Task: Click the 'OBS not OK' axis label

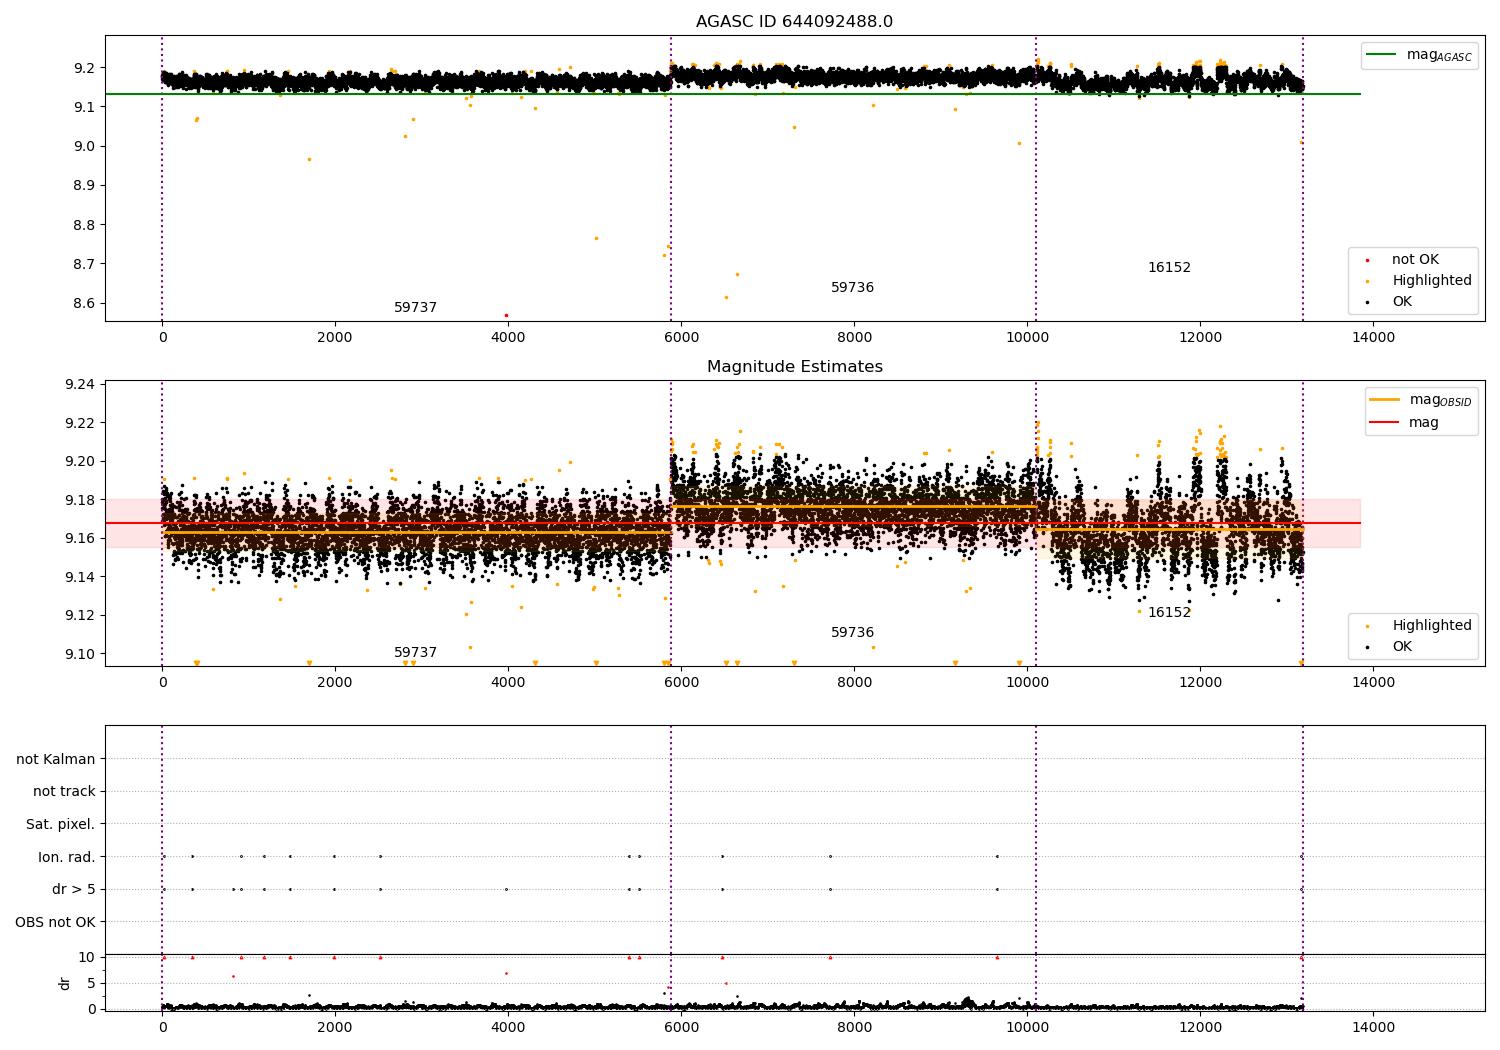Action: pyautogui.click(x=55, y=922)
